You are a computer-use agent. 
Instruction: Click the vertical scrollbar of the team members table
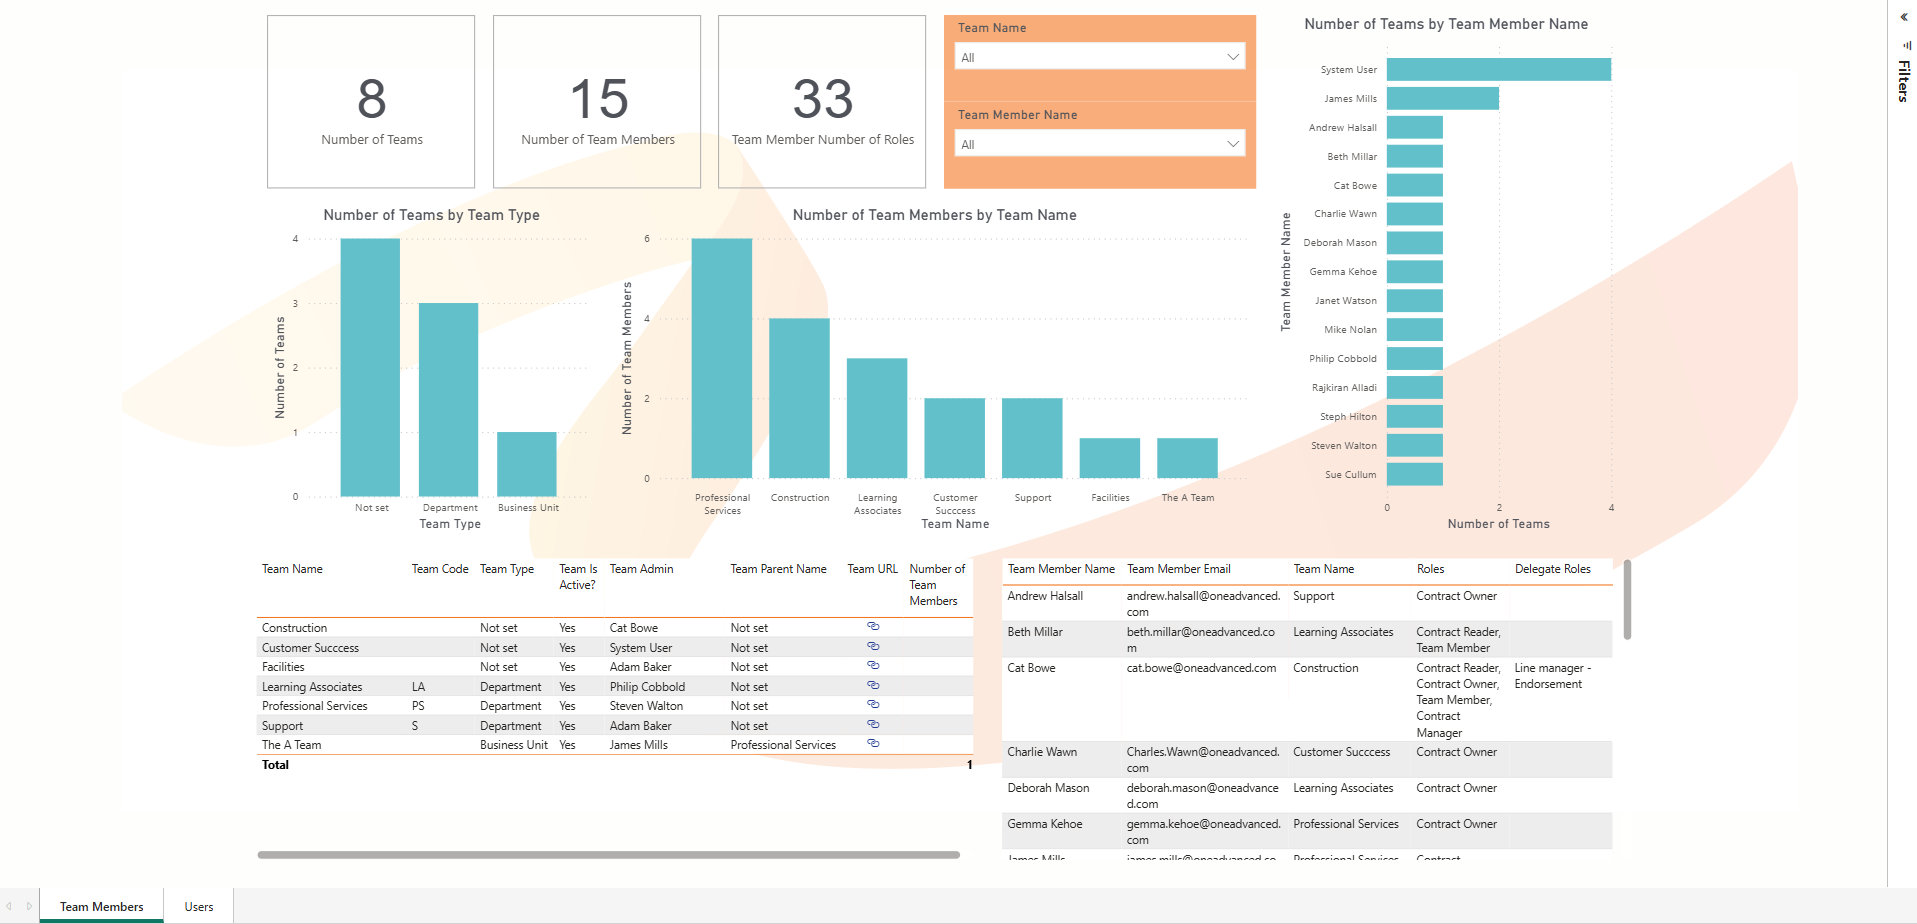click(x=1627, y=599)
